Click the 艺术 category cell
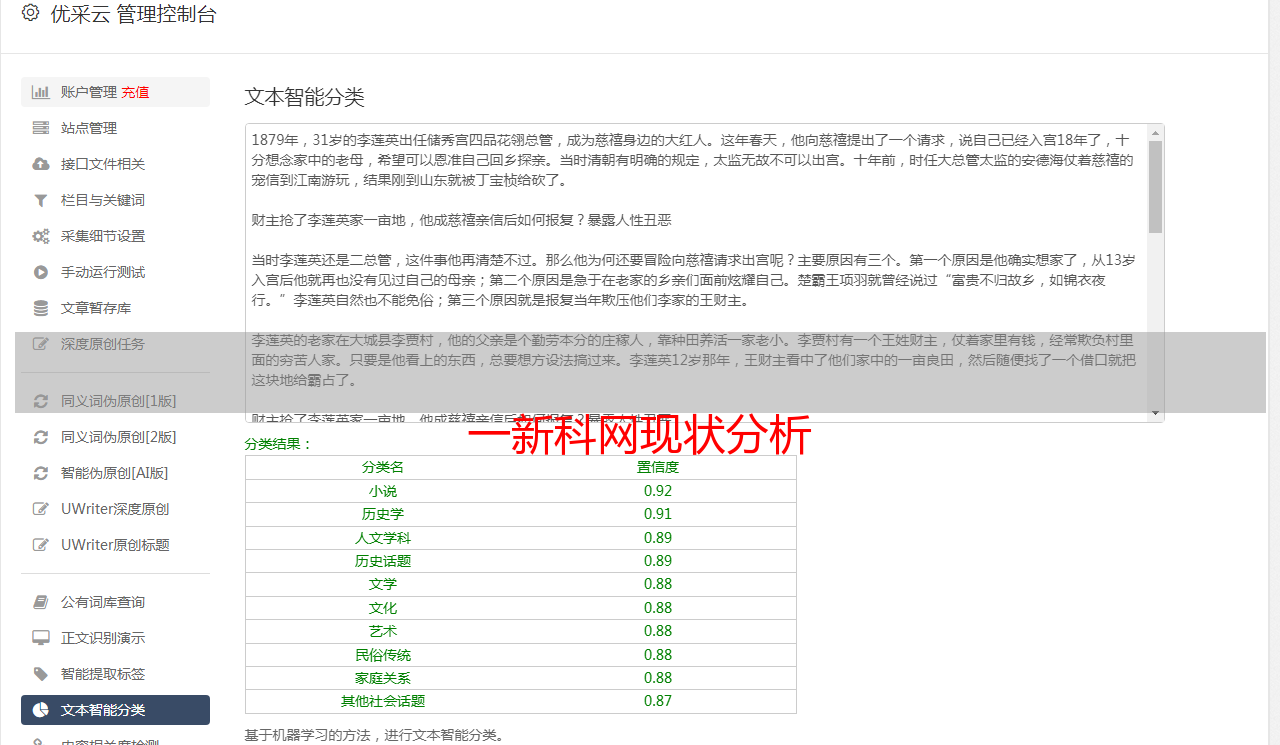The image size is (1280, 745). point(383,631)
